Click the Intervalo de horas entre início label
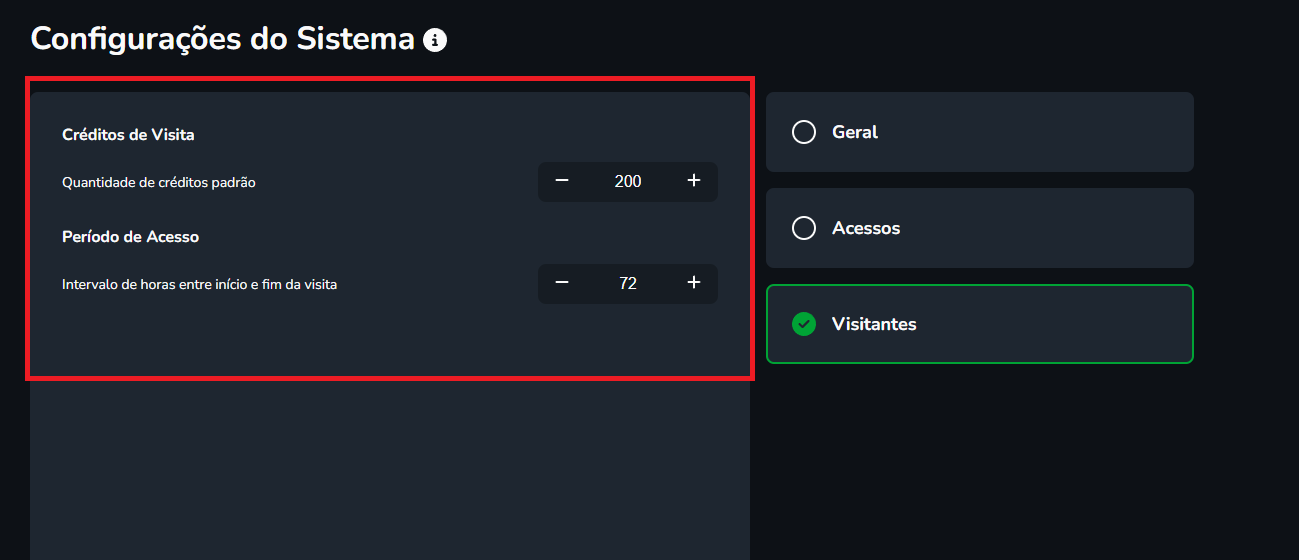The image size is (1299, 560). (x=199, y=285)
